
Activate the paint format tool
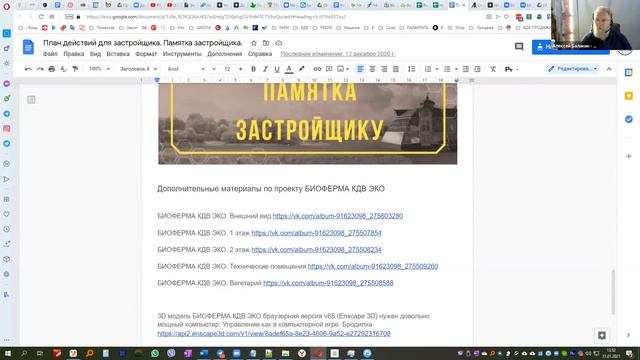click(x=75, y=69)
